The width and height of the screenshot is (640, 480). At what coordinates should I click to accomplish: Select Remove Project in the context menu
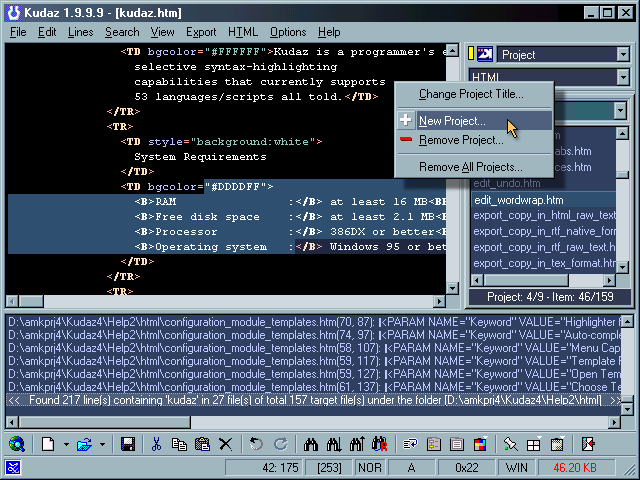click(x=474, y=140)
